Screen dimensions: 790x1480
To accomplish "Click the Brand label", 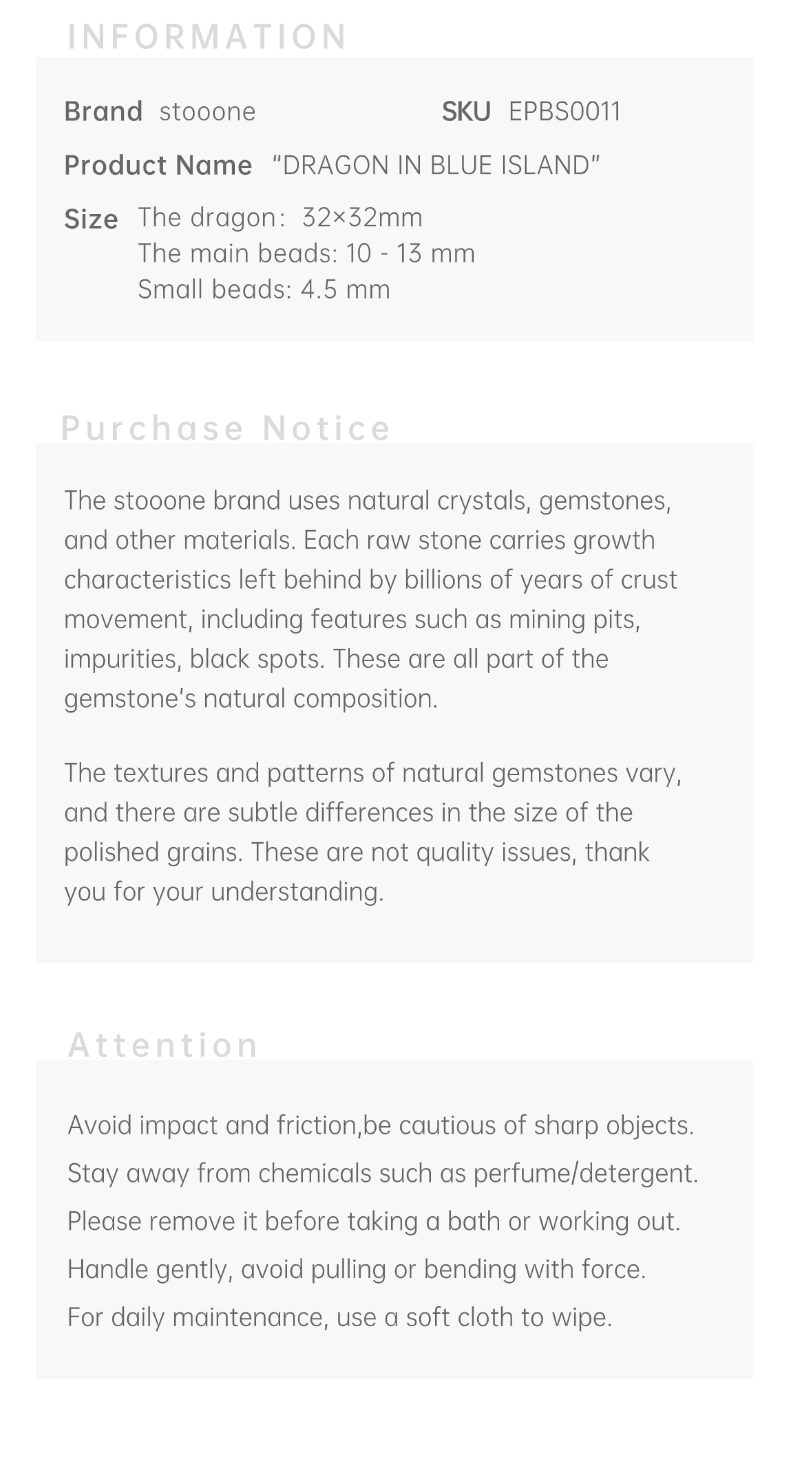I will pyautogui.click(x=103, y=111).
